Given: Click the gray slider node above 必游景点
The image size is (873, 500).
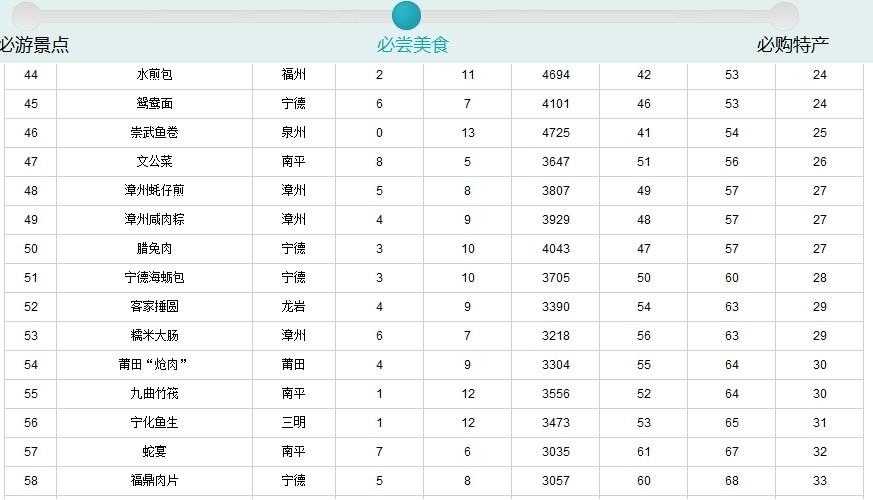Looking at the screenshot, I should (27, 15).
